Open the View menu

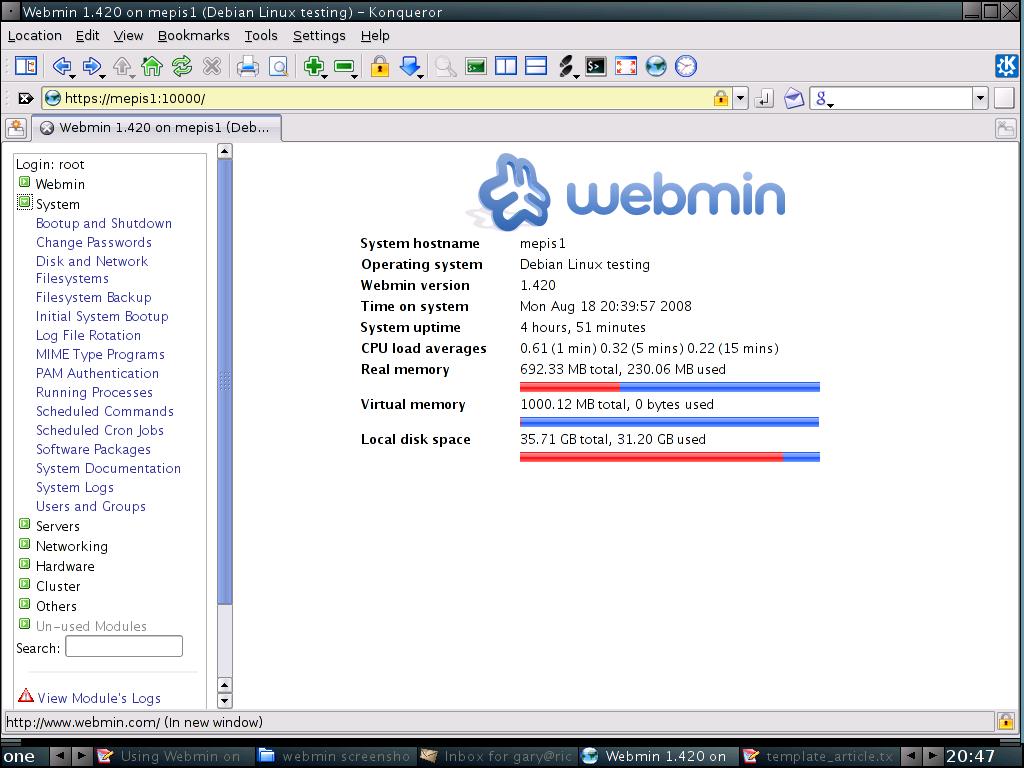(x=128, y=36)
